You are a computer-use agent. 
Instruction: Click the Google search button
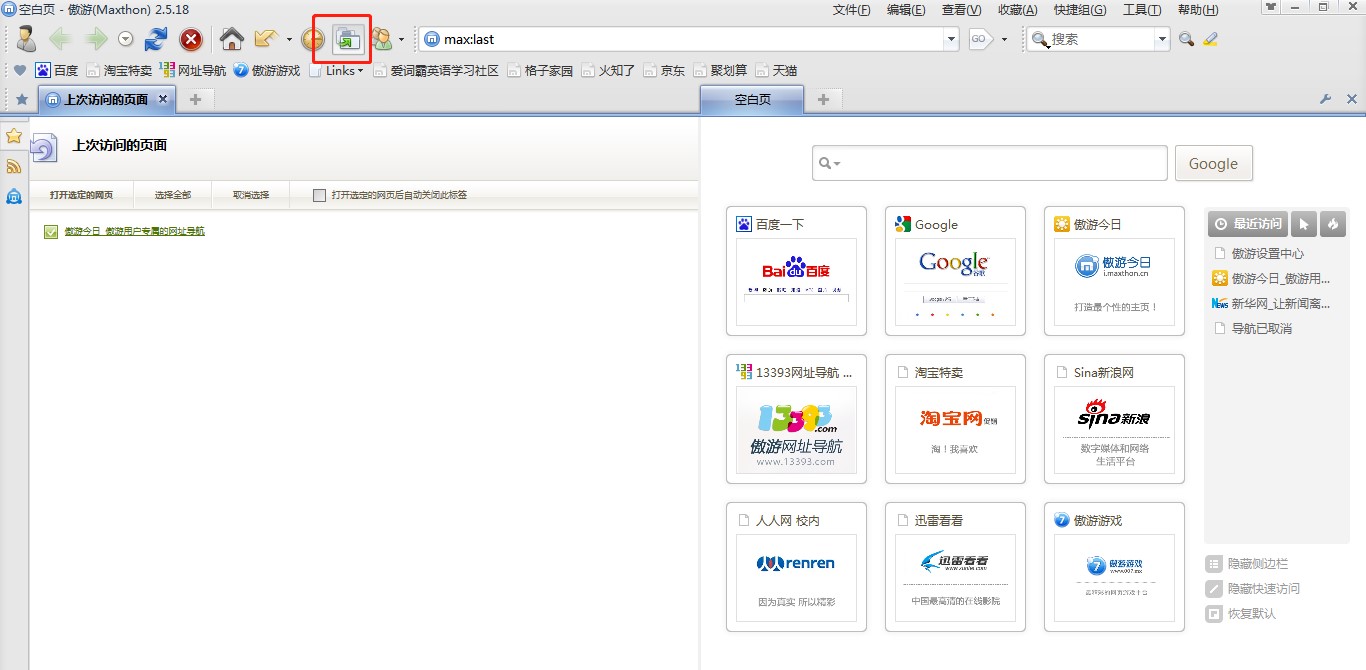[1213, 164]
